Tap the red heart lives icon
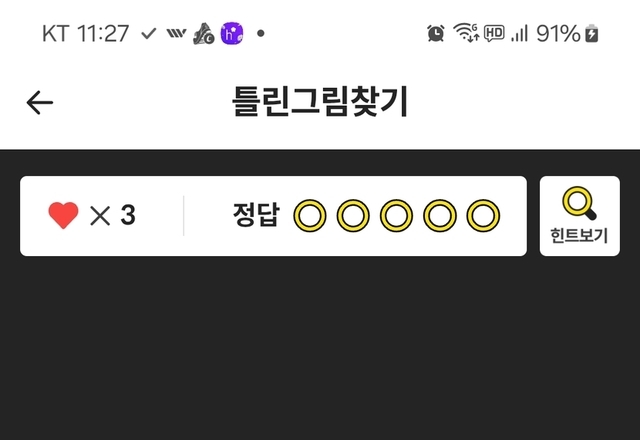This screenshot has width=640, height=440. (63, 215)
